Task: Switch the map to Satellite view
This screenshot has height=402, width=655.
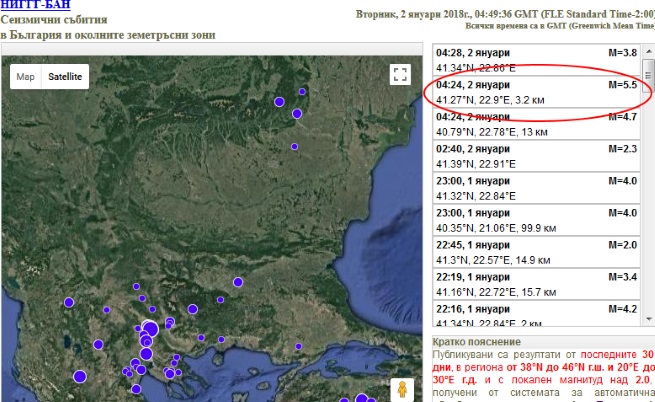Action: pyautogui.click(x=65, y=76)
